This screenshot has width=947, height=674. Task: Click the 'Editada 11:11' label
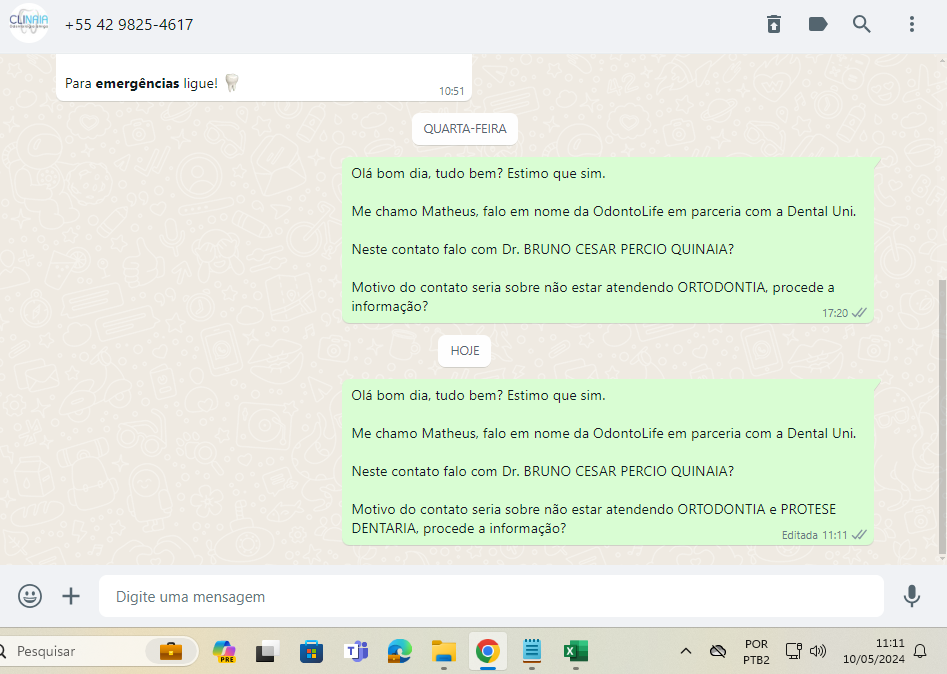pyautogui.click(x=814, y=535)
